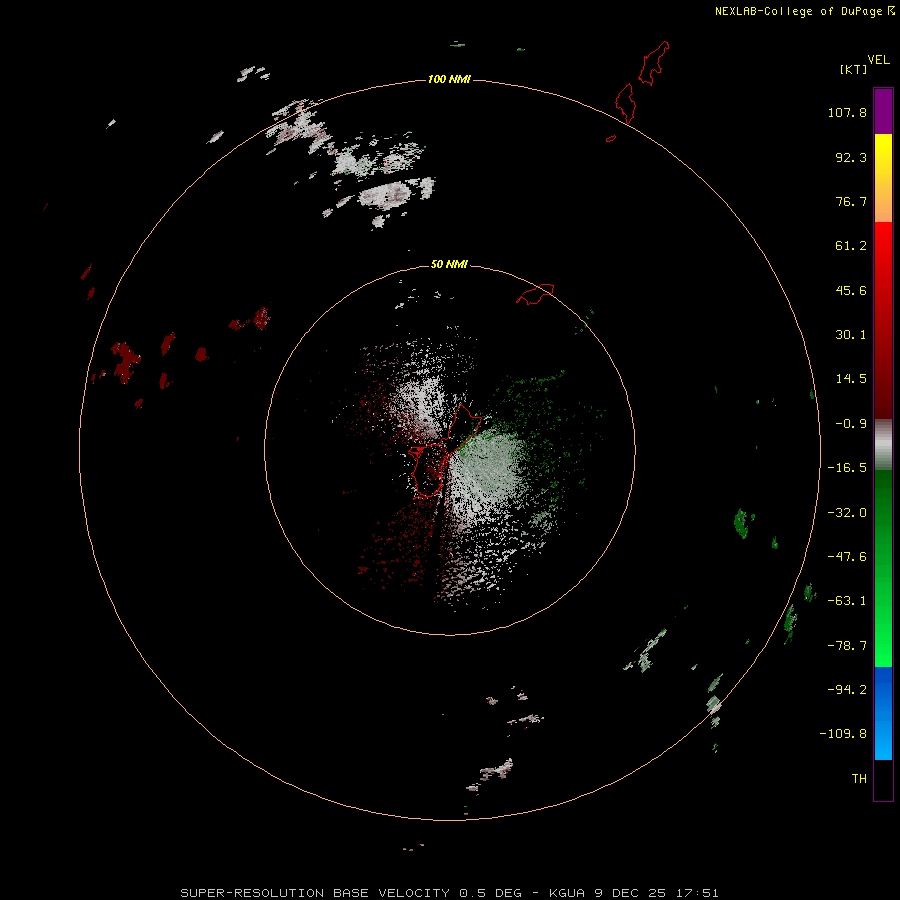This screenshot has width=900, height=900.
Task: Click the -16.5 velocity scale value
Action: 847,468
